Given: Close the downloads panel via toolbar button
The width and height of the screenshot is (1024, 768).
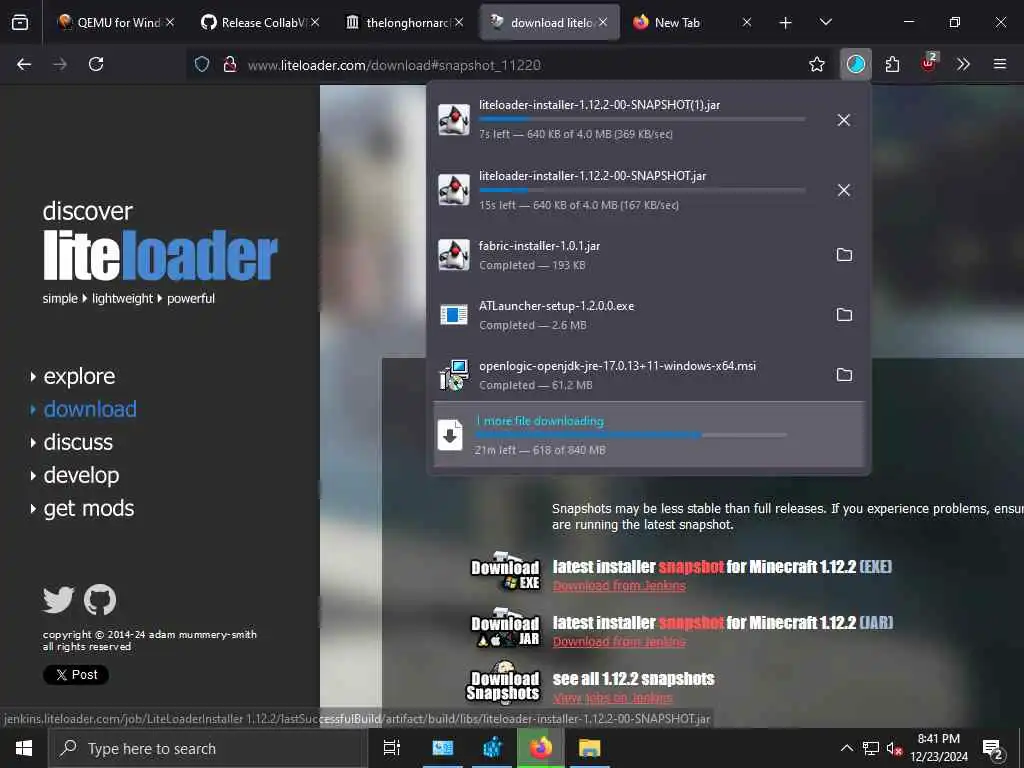Looking at the screenshot, I should (x=856, y=64).
